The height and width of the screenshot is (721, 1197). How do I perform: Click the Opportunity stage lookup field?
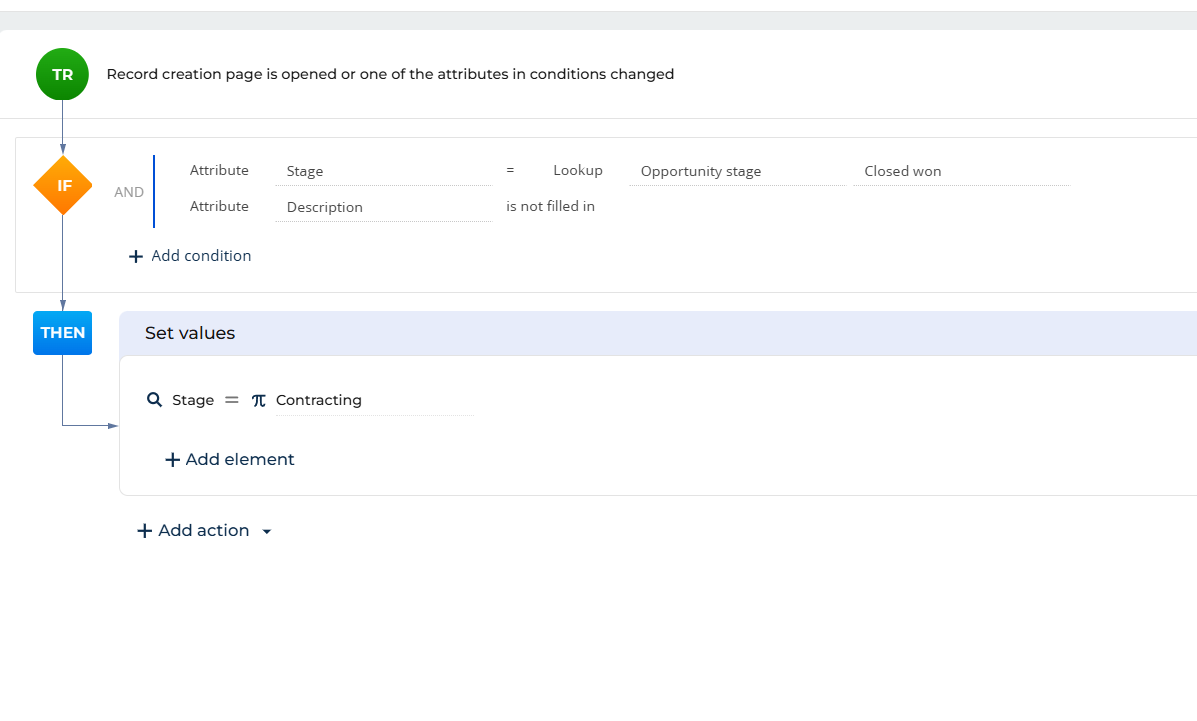(736, 172)
